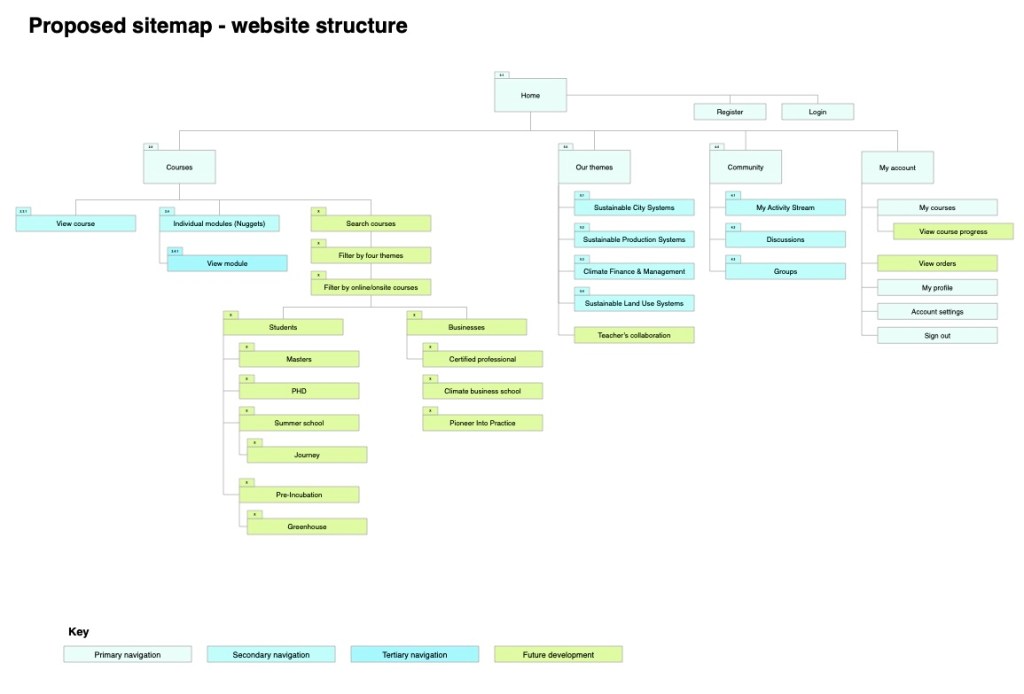Image resolution: width=1024 pixels, height=694 pixels.
Task: Select the Future development key swatch
Action: (x=558, y=655)
